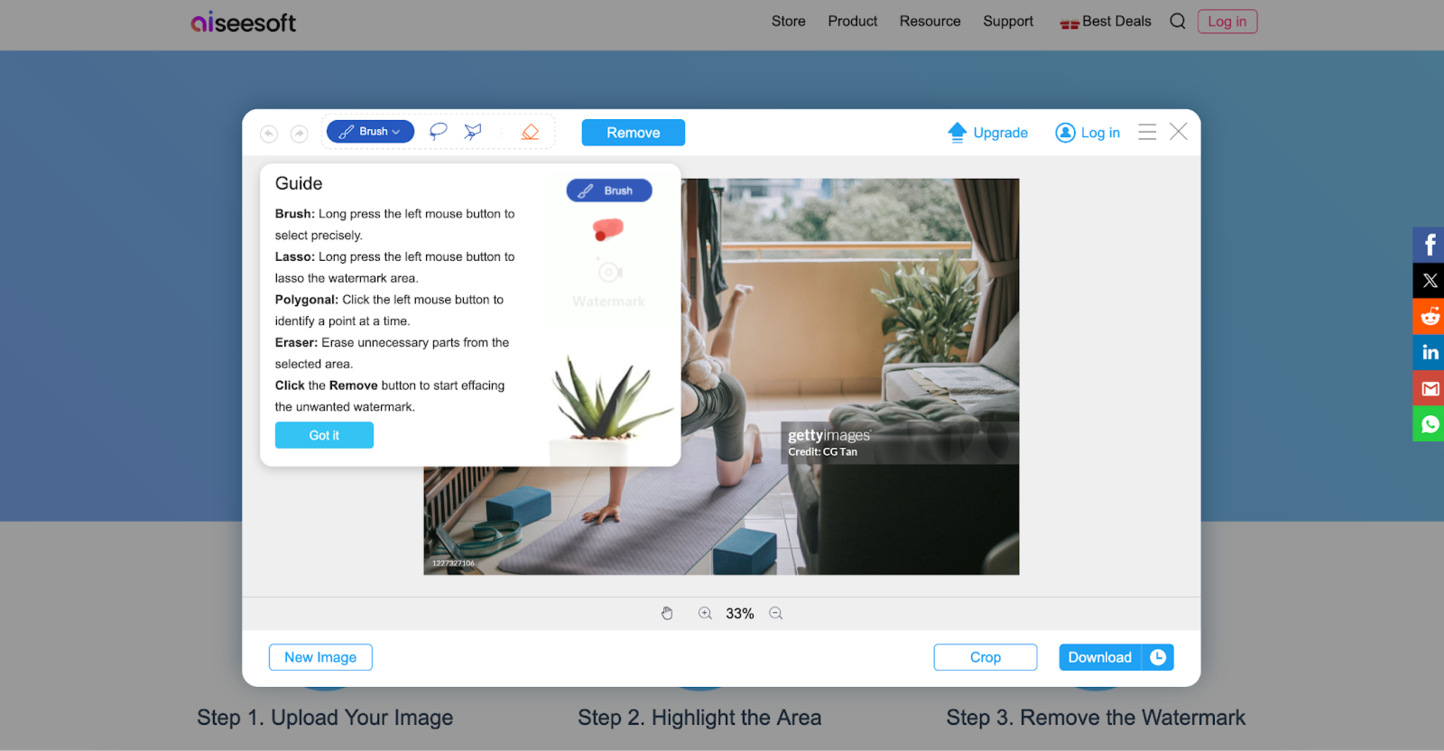Share the page on Reddit
Image resolution: width=1444 pixels, height=751 pixels.
(x=1429, y=316)
